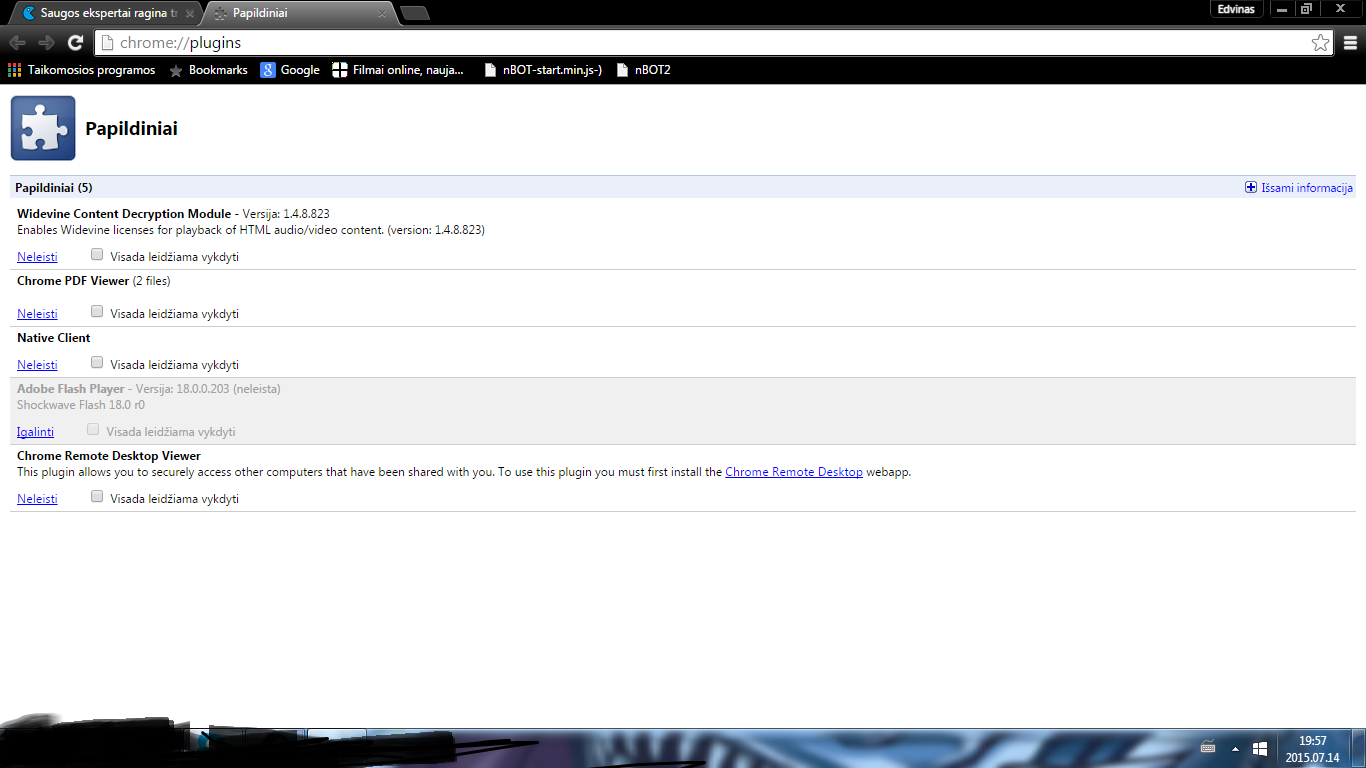Toggle always allowed checkbox for Adobe Flash Player
This screenshot has height=768, width=1366.
(93, 430)
